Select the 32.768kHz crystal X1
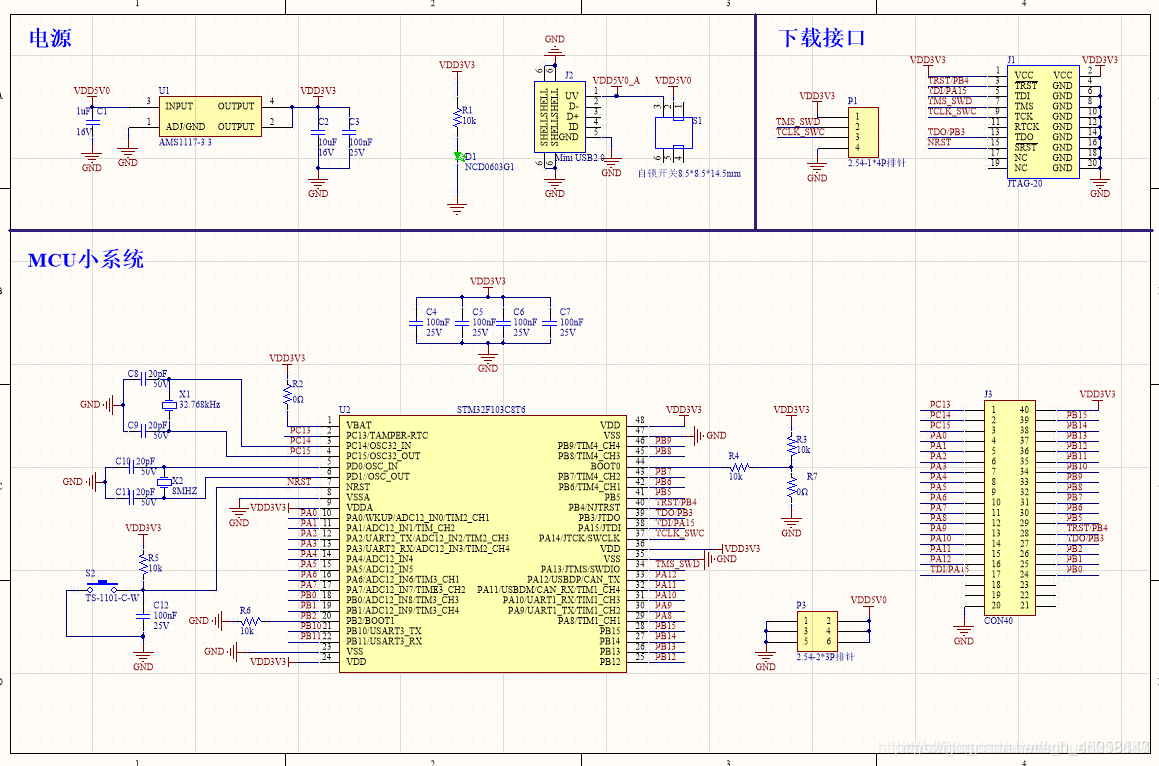This screenshot has width=1159, height=766. coord(169,404)
